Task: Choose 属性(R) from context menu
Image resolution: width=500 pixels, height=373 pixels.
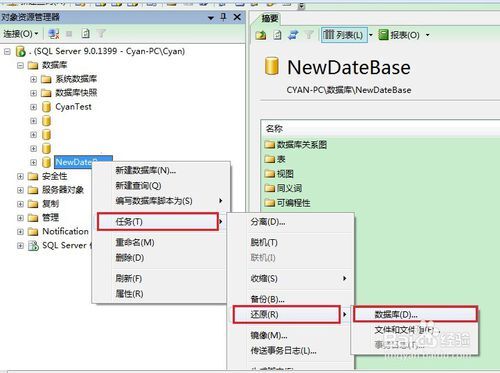Action: pyautogui.click(x=129, y=294)
